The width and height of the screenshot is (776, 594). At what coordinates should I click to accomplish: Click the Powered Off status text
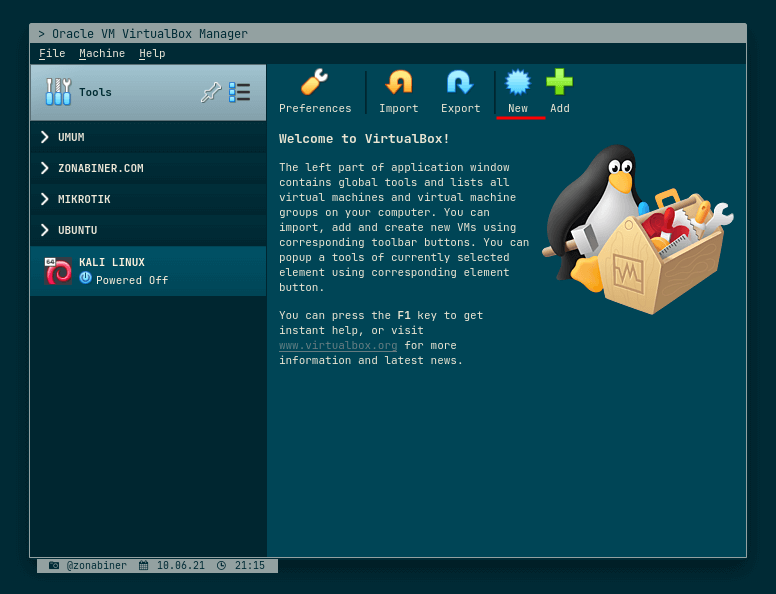(x=132, y=280)
